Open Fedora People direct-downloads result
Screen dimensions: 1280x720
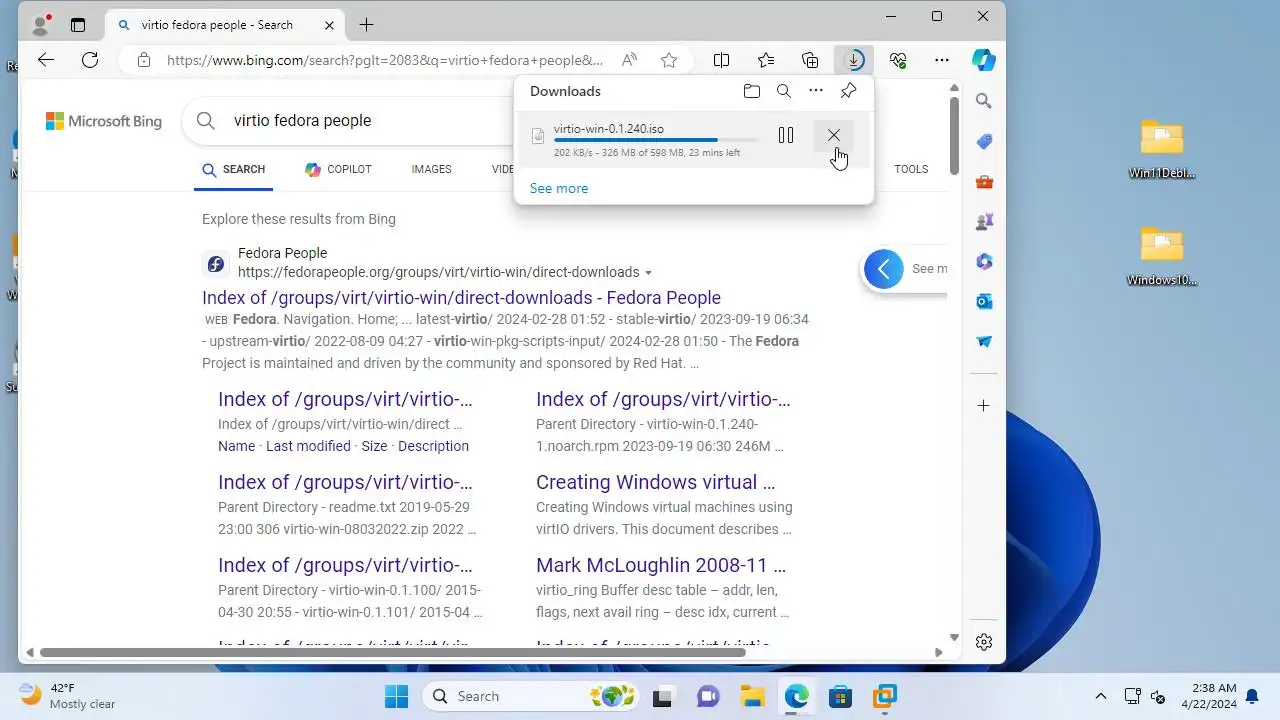coord(461,298)
